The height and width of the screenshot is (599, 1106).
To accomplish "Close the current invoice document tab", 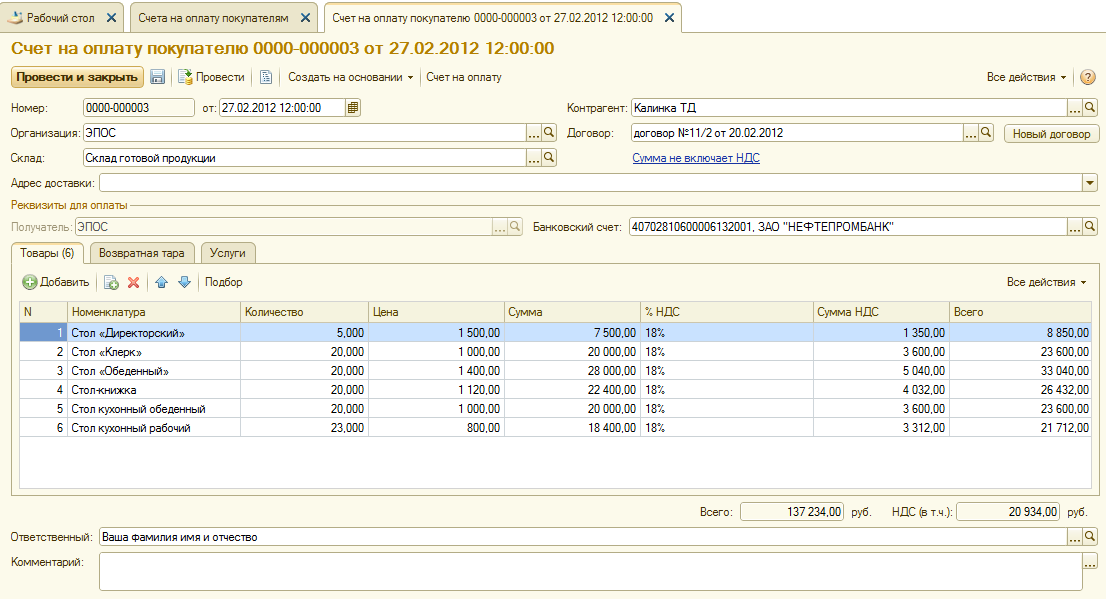I will (669, 18).
